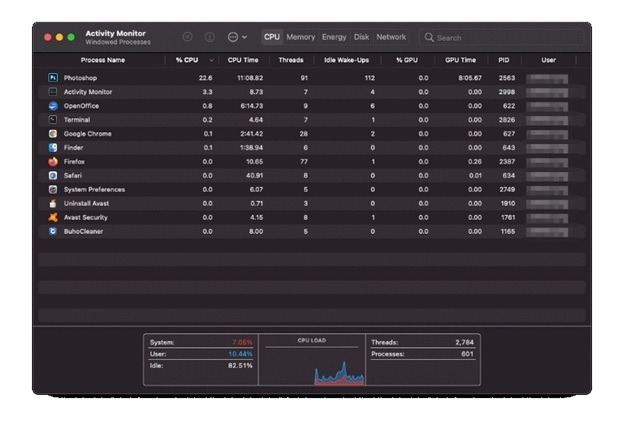Select the Google Chrome process name
The height and width of the screenshot is (437, 624).
click(88, 134)
